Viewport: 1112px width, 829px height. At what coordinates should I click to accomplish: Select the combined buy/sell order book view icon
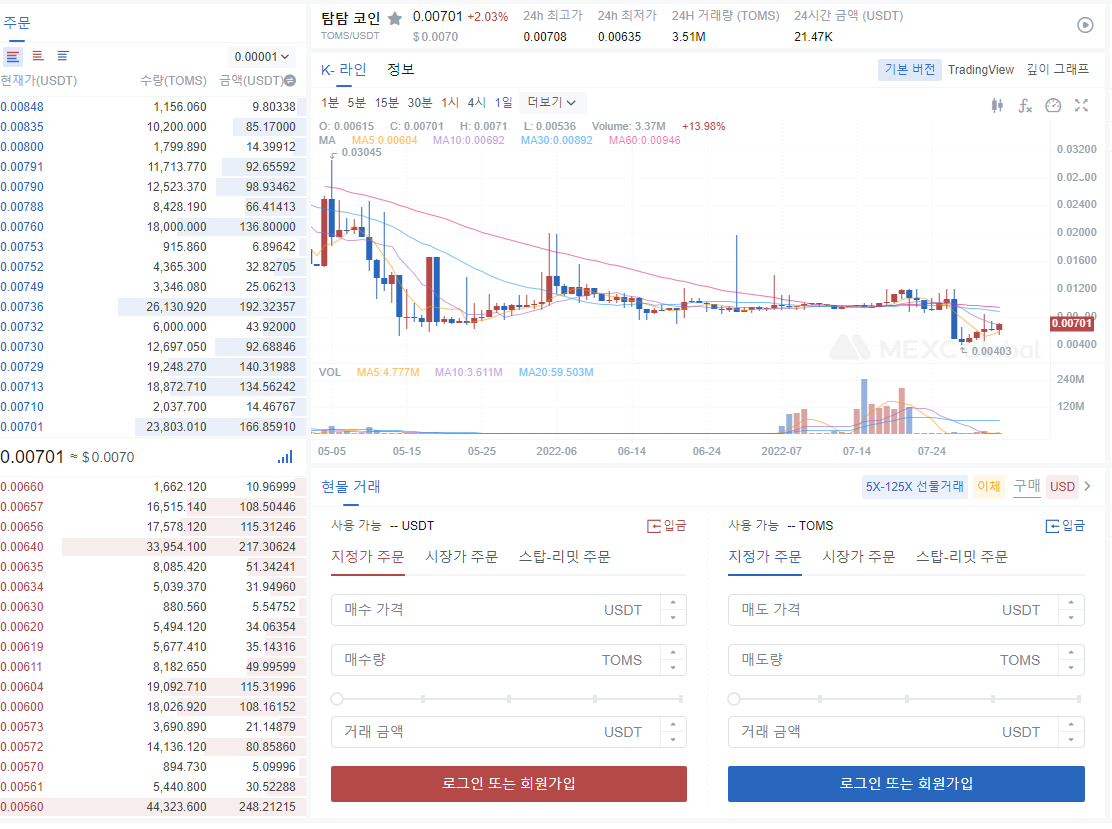coord(13,56)
